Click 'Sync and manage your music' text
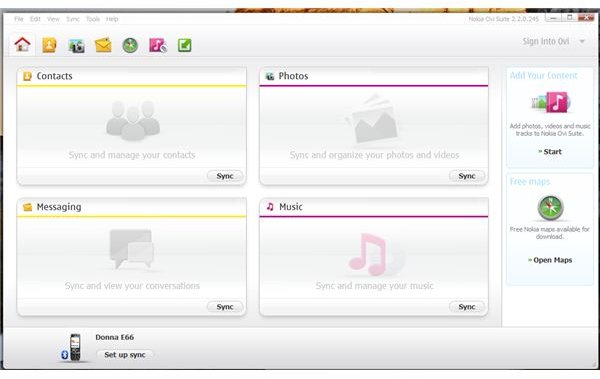Viewport: 600px width, 379px height. point(375,286)
